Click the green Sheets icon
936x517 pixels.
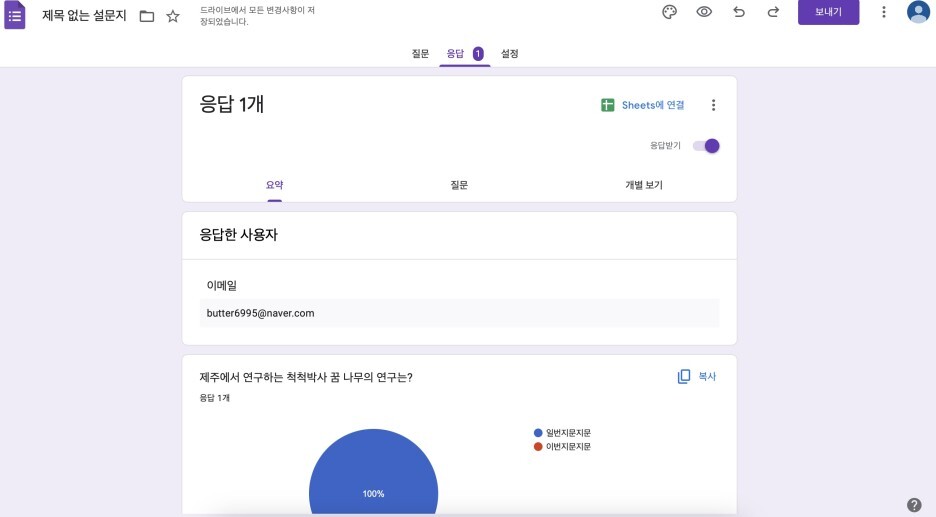point(608,105)
